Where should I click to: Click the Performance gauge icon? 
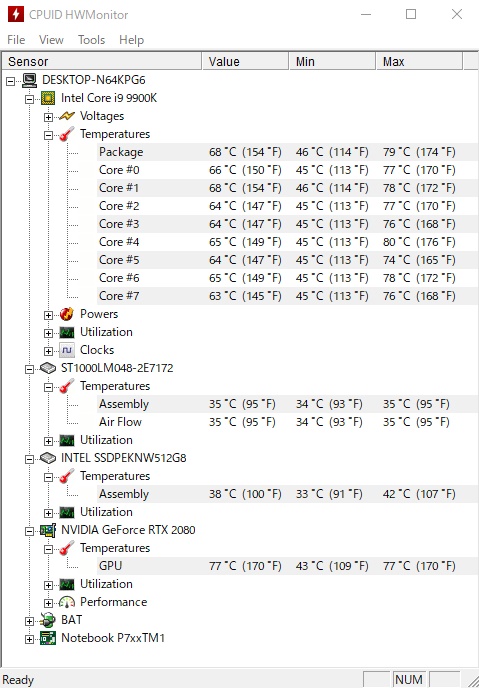67,602
